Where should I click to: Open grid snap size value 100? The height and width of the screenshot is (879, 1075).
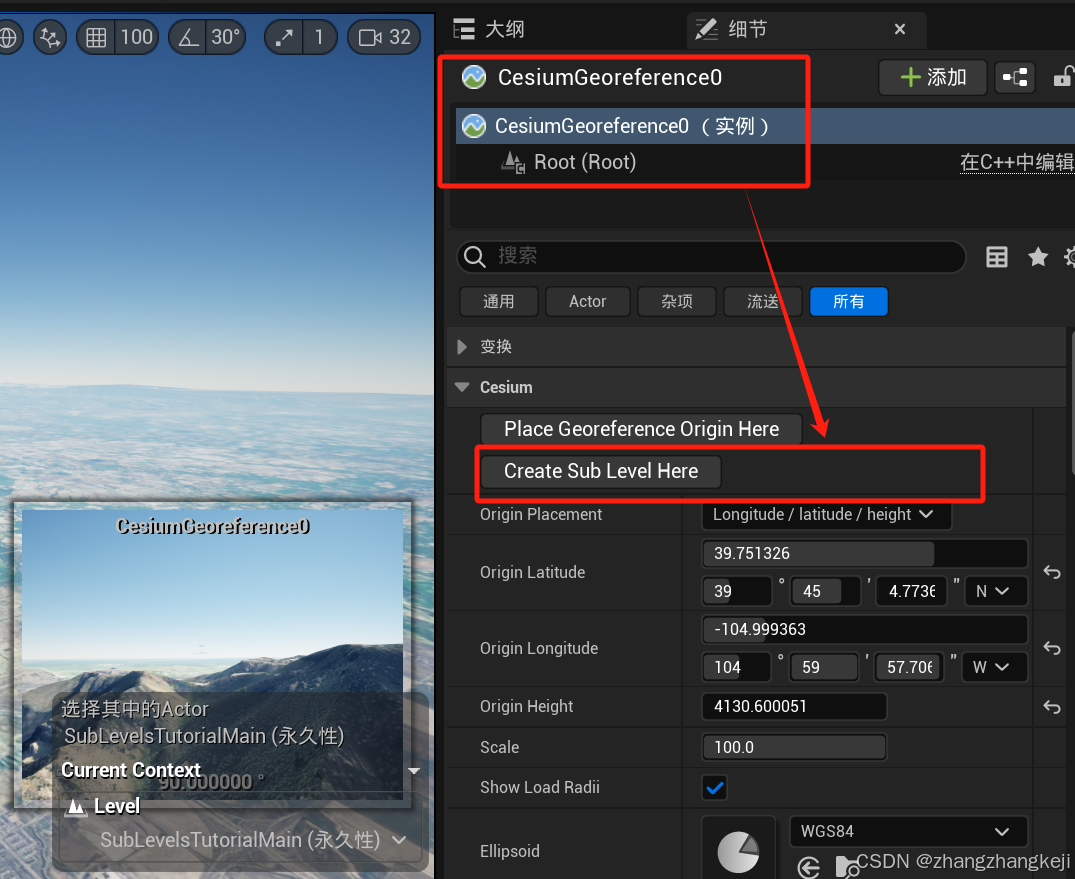136,37
